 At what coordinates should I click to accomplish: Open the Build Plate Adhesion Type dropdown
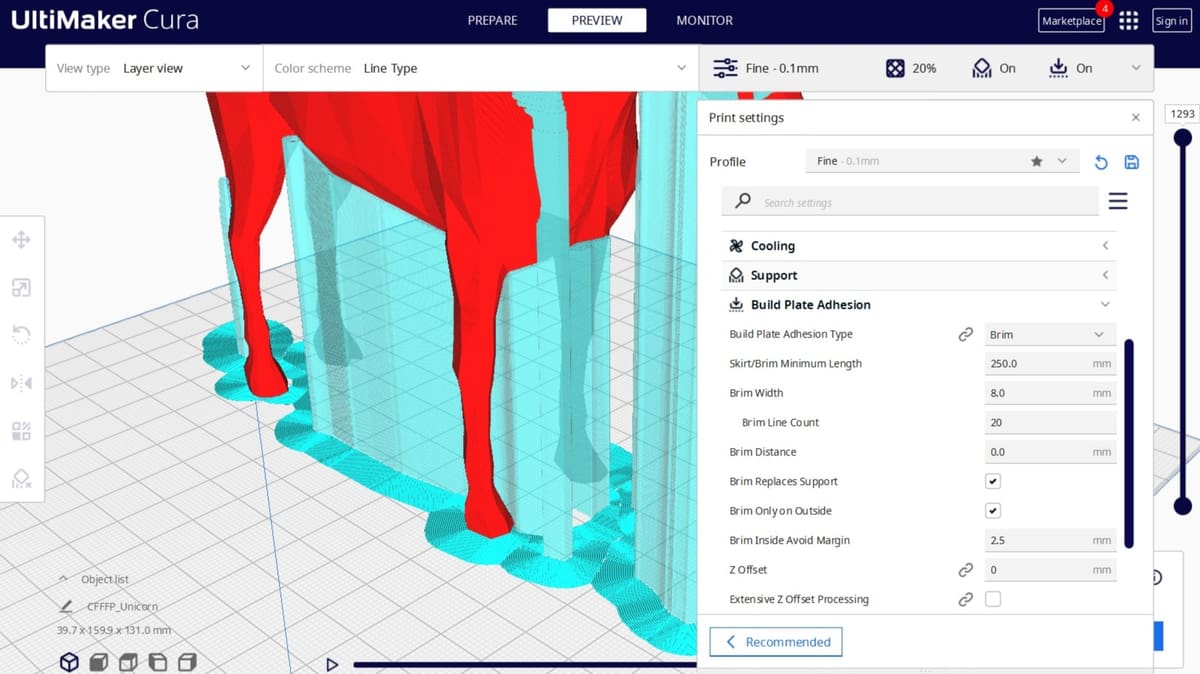click(1050, 334)
